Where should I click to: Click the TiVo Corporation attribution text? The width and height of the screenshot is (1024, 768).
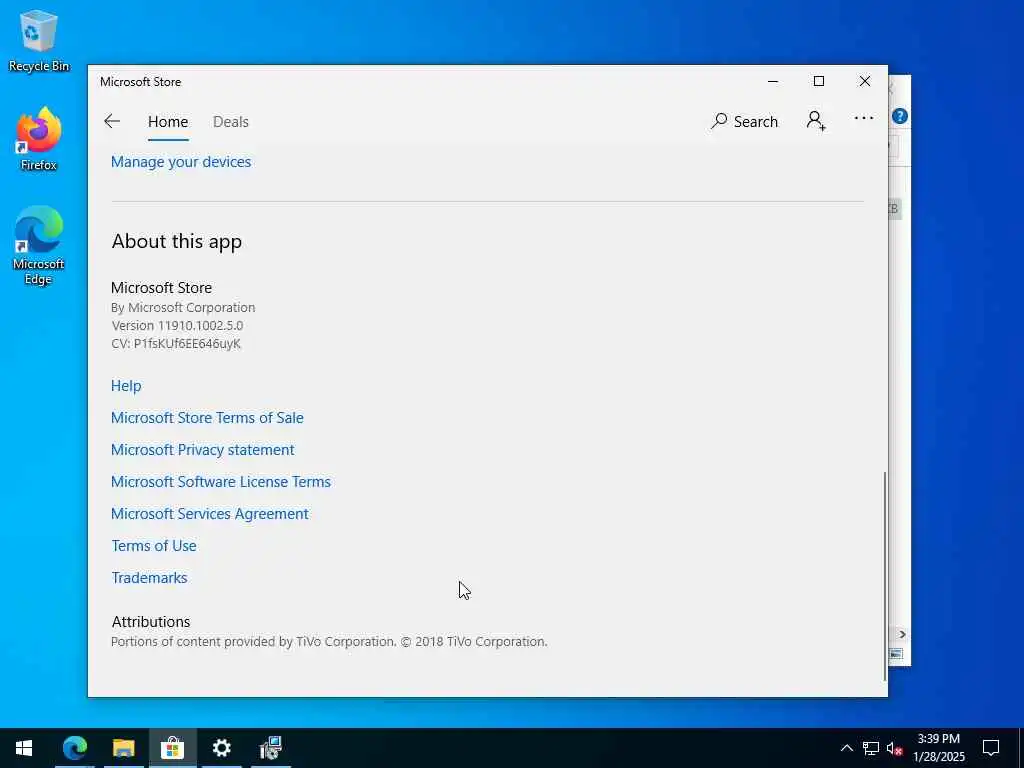(x=329, y=642)
